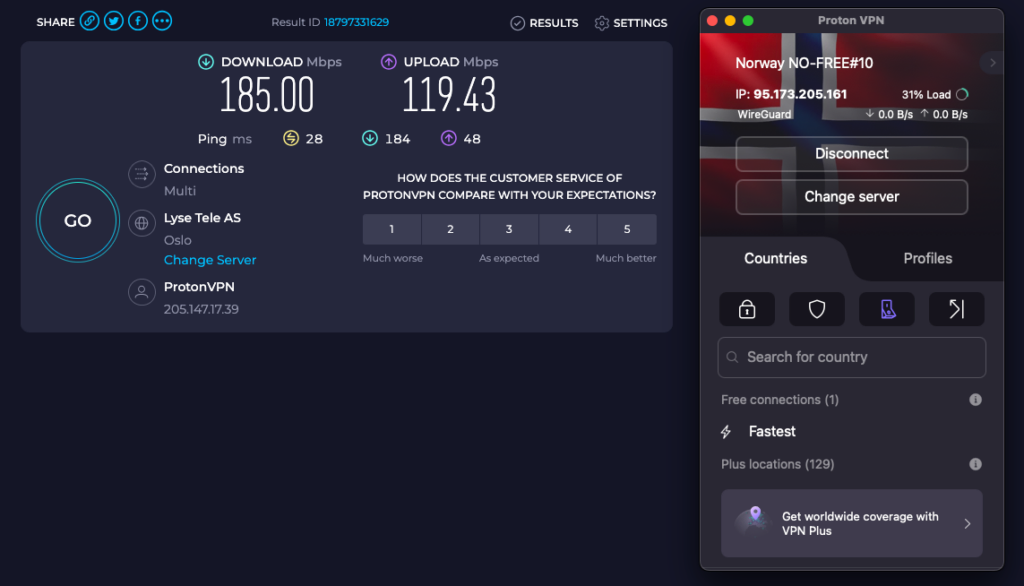Click Norway NO-FREE#10 server name
Image resolution: width=1024 pixels, height=586 pixels.
804,63
